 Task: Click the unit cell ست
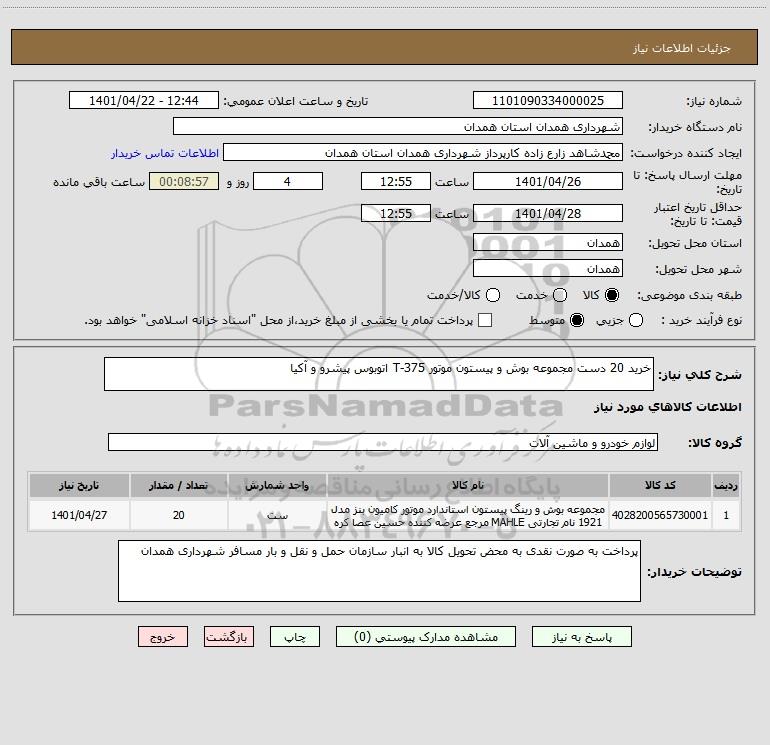tap(277, 515)
